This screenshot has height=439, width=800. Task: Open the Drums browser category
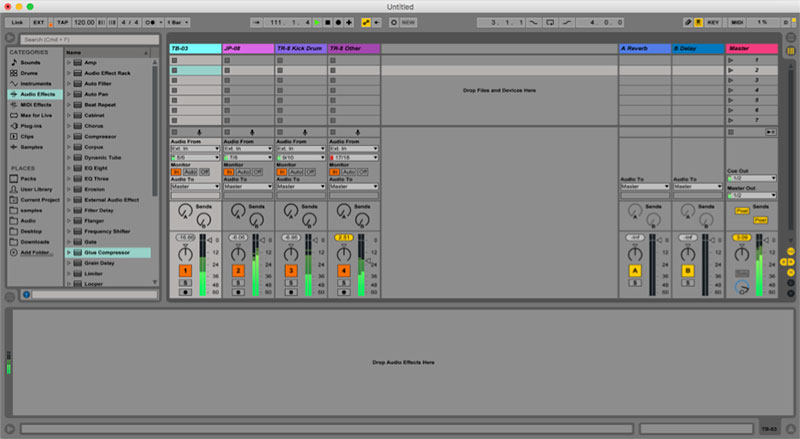pyautogui.click(x=29, y=73)
